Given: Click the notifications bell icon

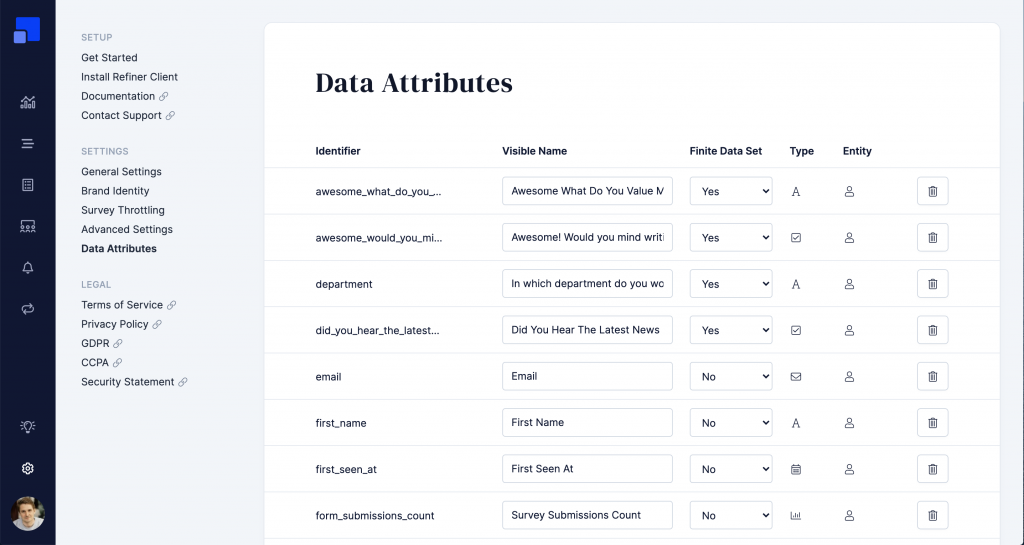Looking at the screenshot, I should coord(27,268).
